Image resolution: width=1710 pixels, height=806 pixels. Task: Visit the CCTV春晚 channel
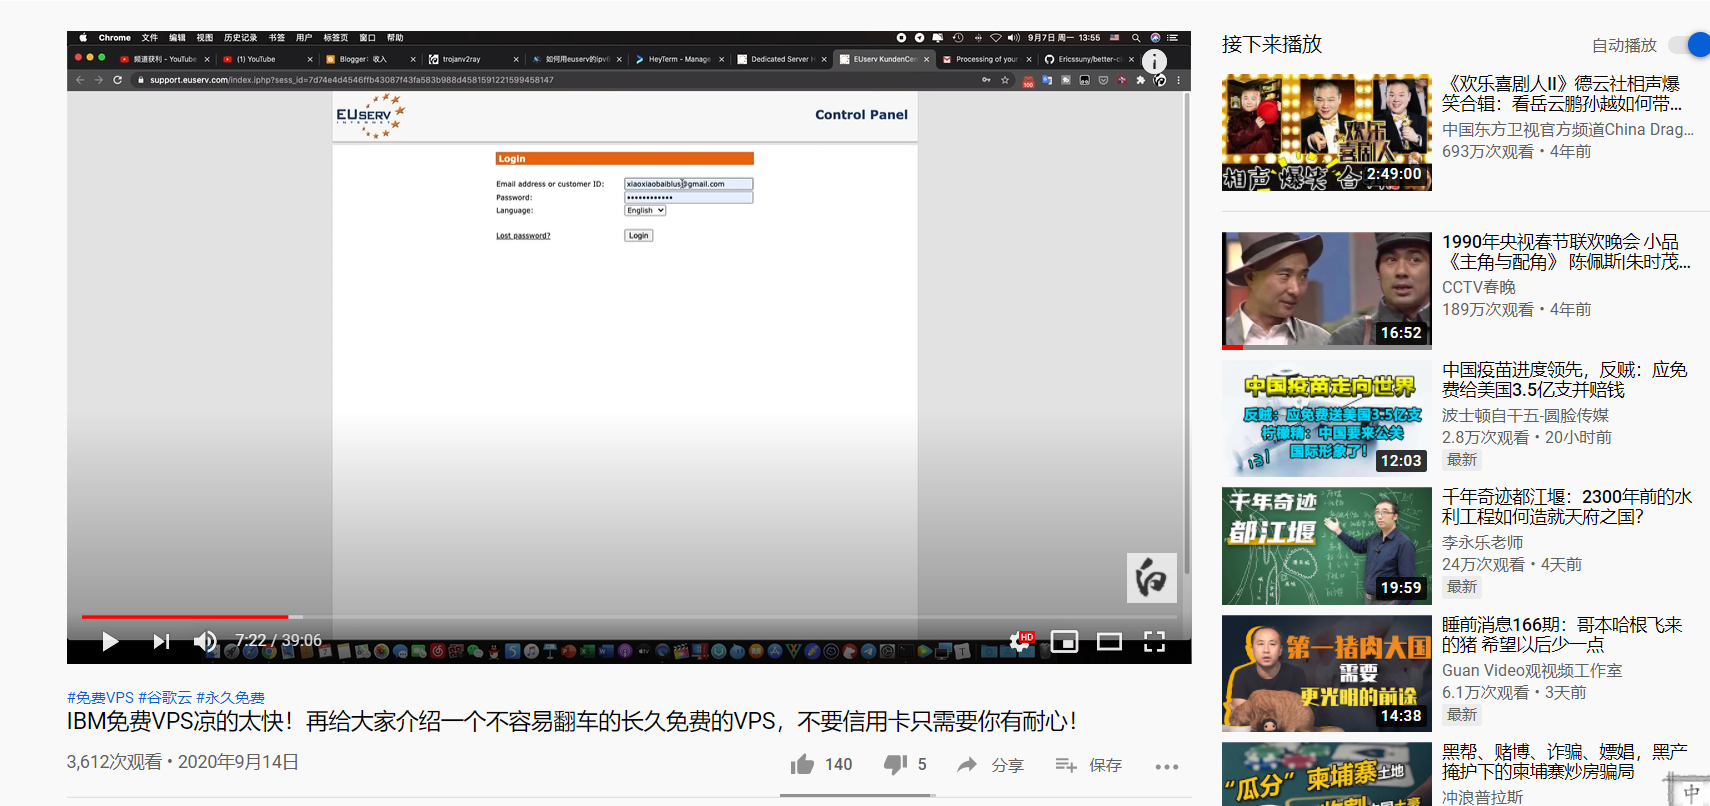[1479, 287]
